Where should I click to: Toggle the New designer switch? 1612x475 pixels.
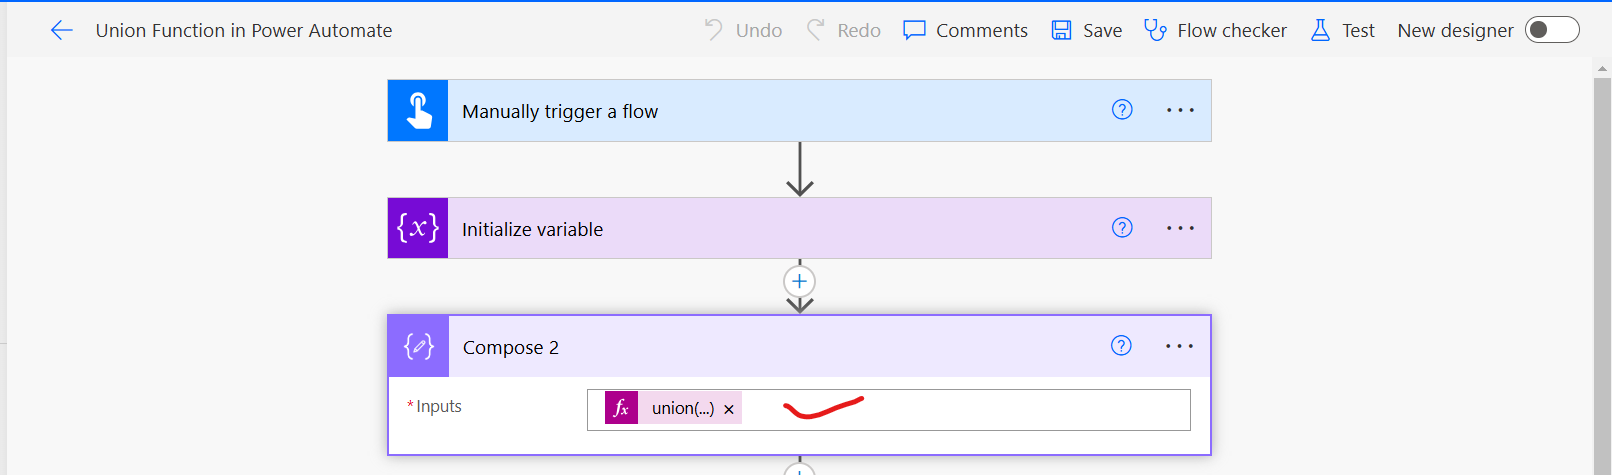1551,30
